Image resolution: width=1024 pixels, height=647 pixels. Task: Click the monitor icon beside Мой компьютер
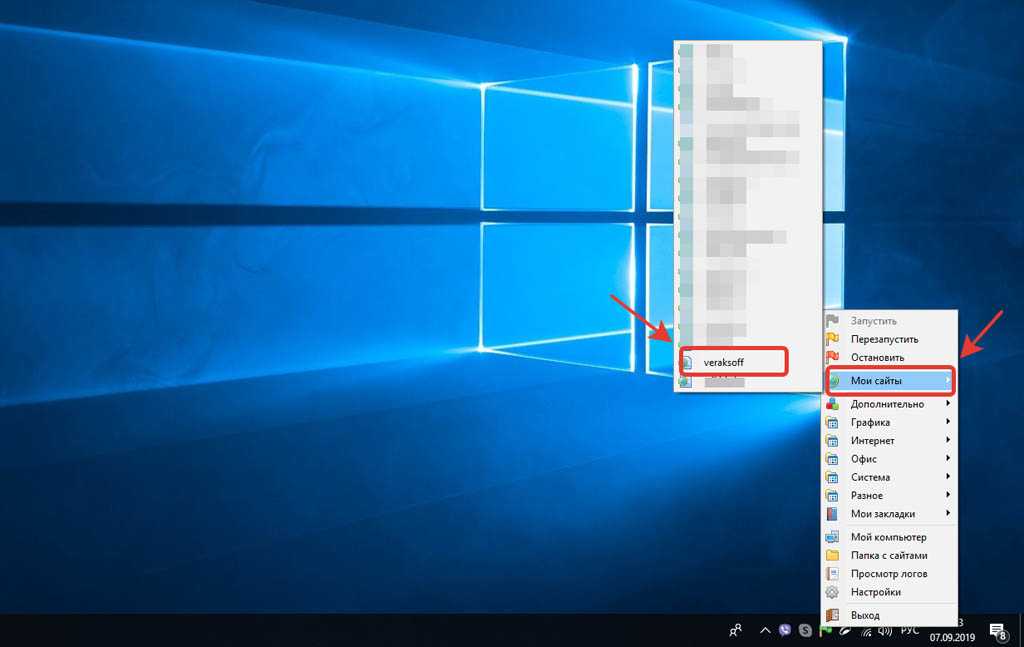coord(832,537)
